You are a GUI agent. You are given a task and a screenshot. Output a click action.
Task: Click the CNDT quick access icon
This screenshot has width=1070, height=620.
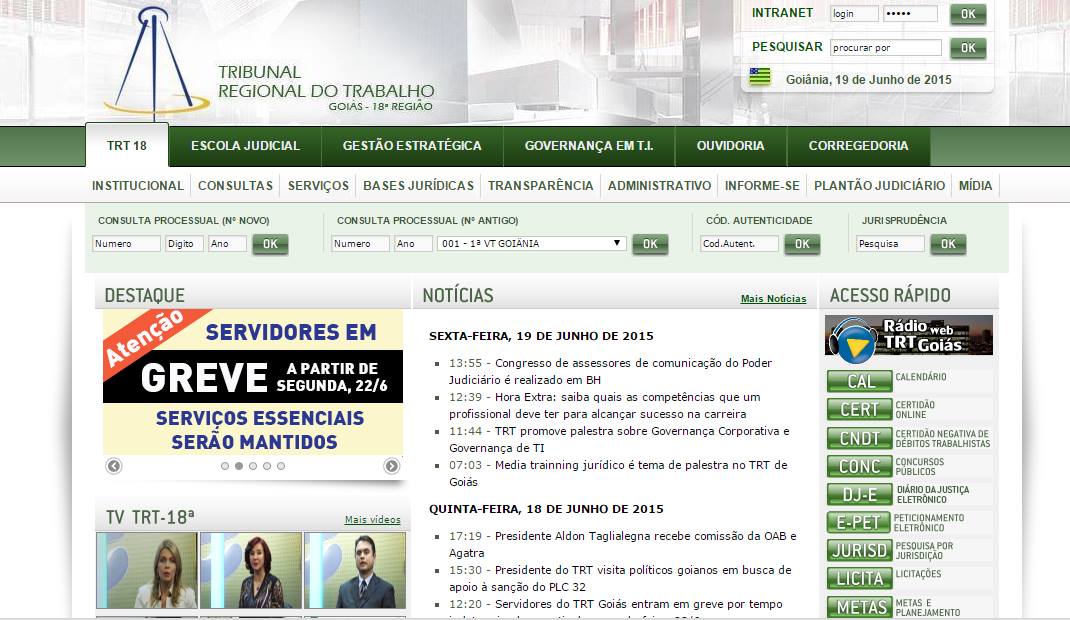pos(859,438)
